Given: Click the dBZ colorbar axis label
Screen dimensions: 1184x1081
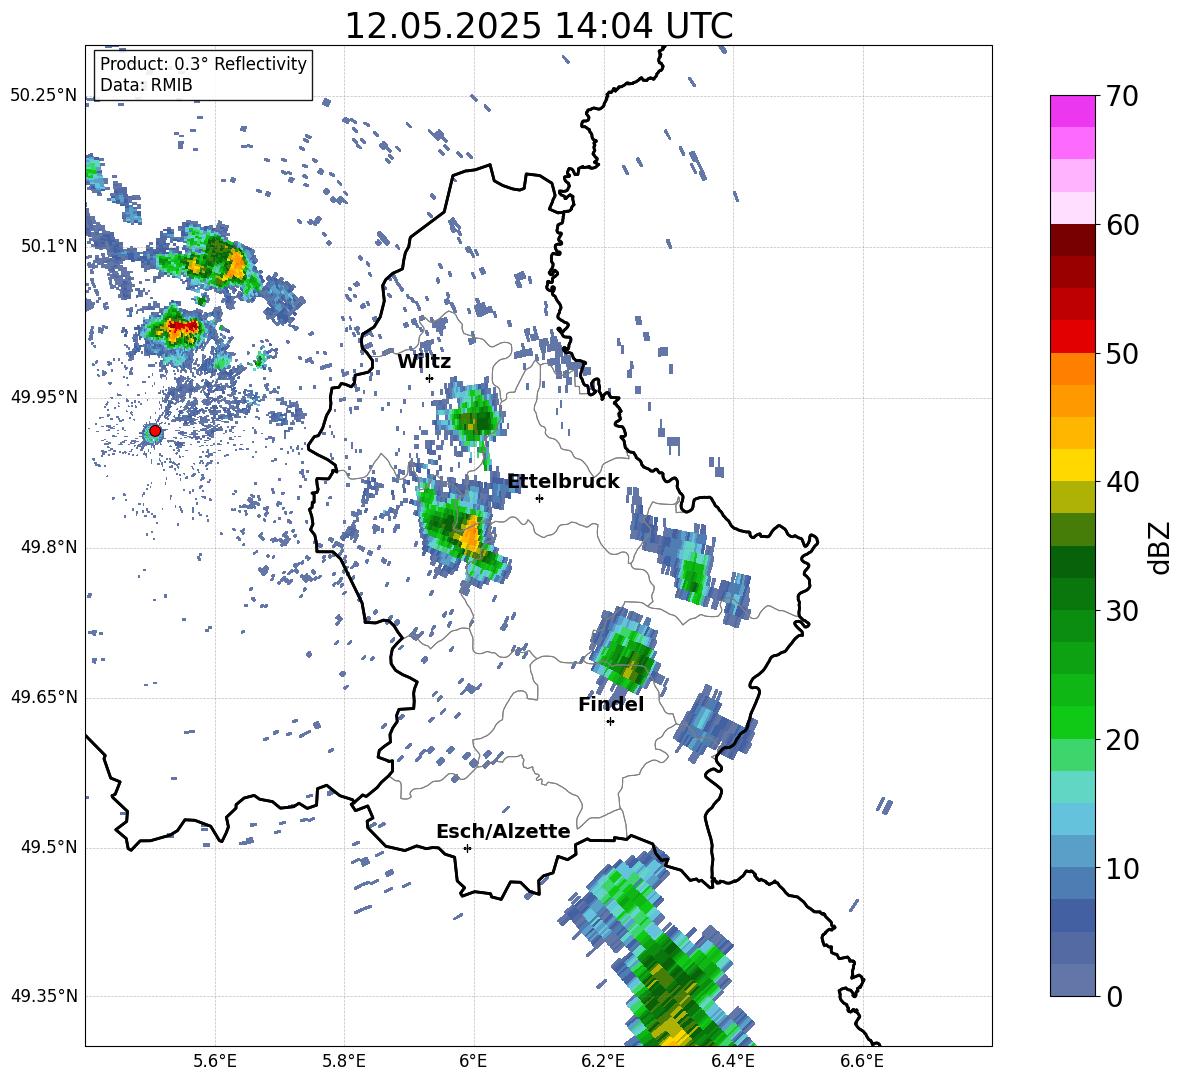Looking at the screenshot, I should coord(1160,548).
